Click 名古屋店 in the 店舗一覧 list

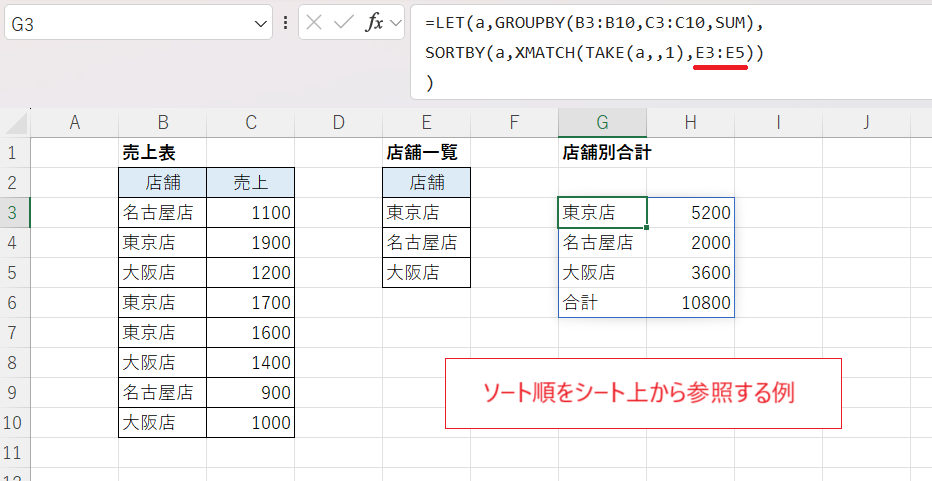[x=427, y=243]
